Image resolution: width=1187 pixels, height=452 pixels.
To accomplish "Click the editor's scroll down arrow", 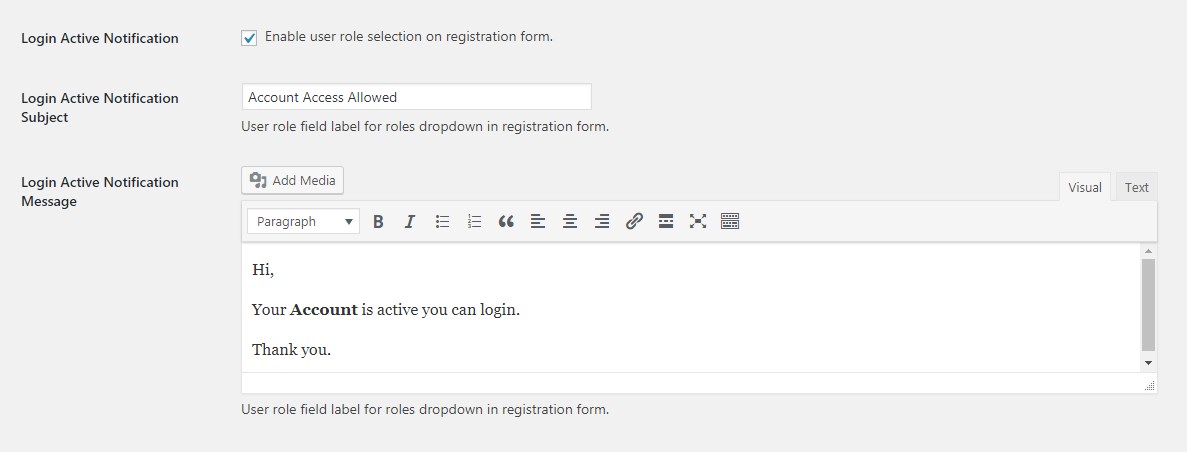I will 1148,363.
